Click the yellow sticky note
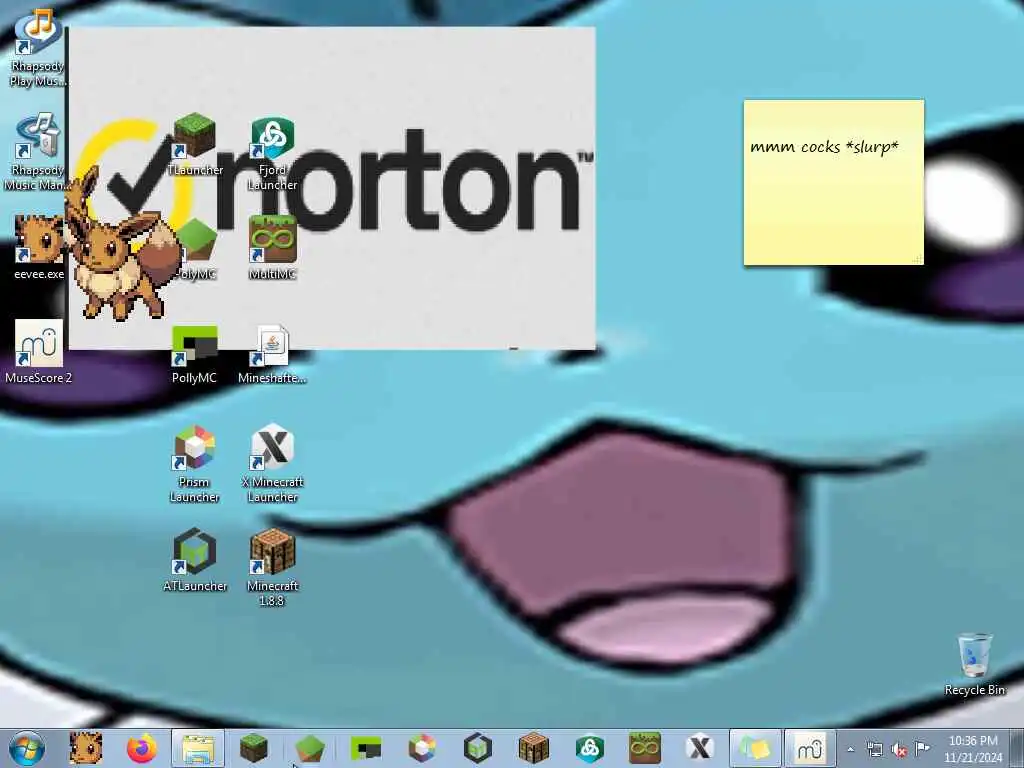The image size is (1024, 768). pos(833,182)
